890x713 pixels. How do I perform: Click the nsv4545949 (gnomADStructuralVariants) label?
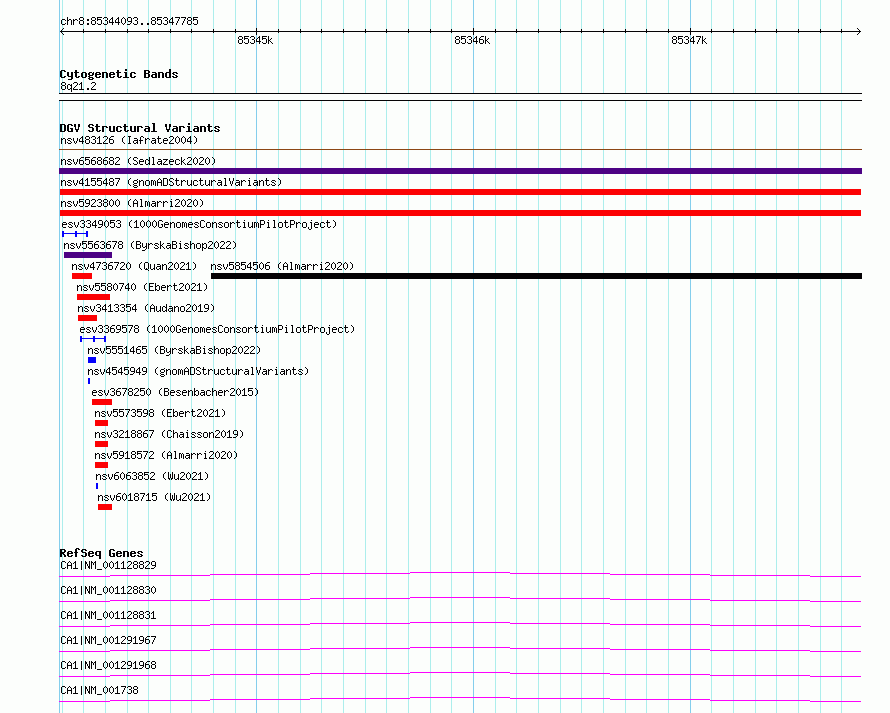tap(198, 371)
